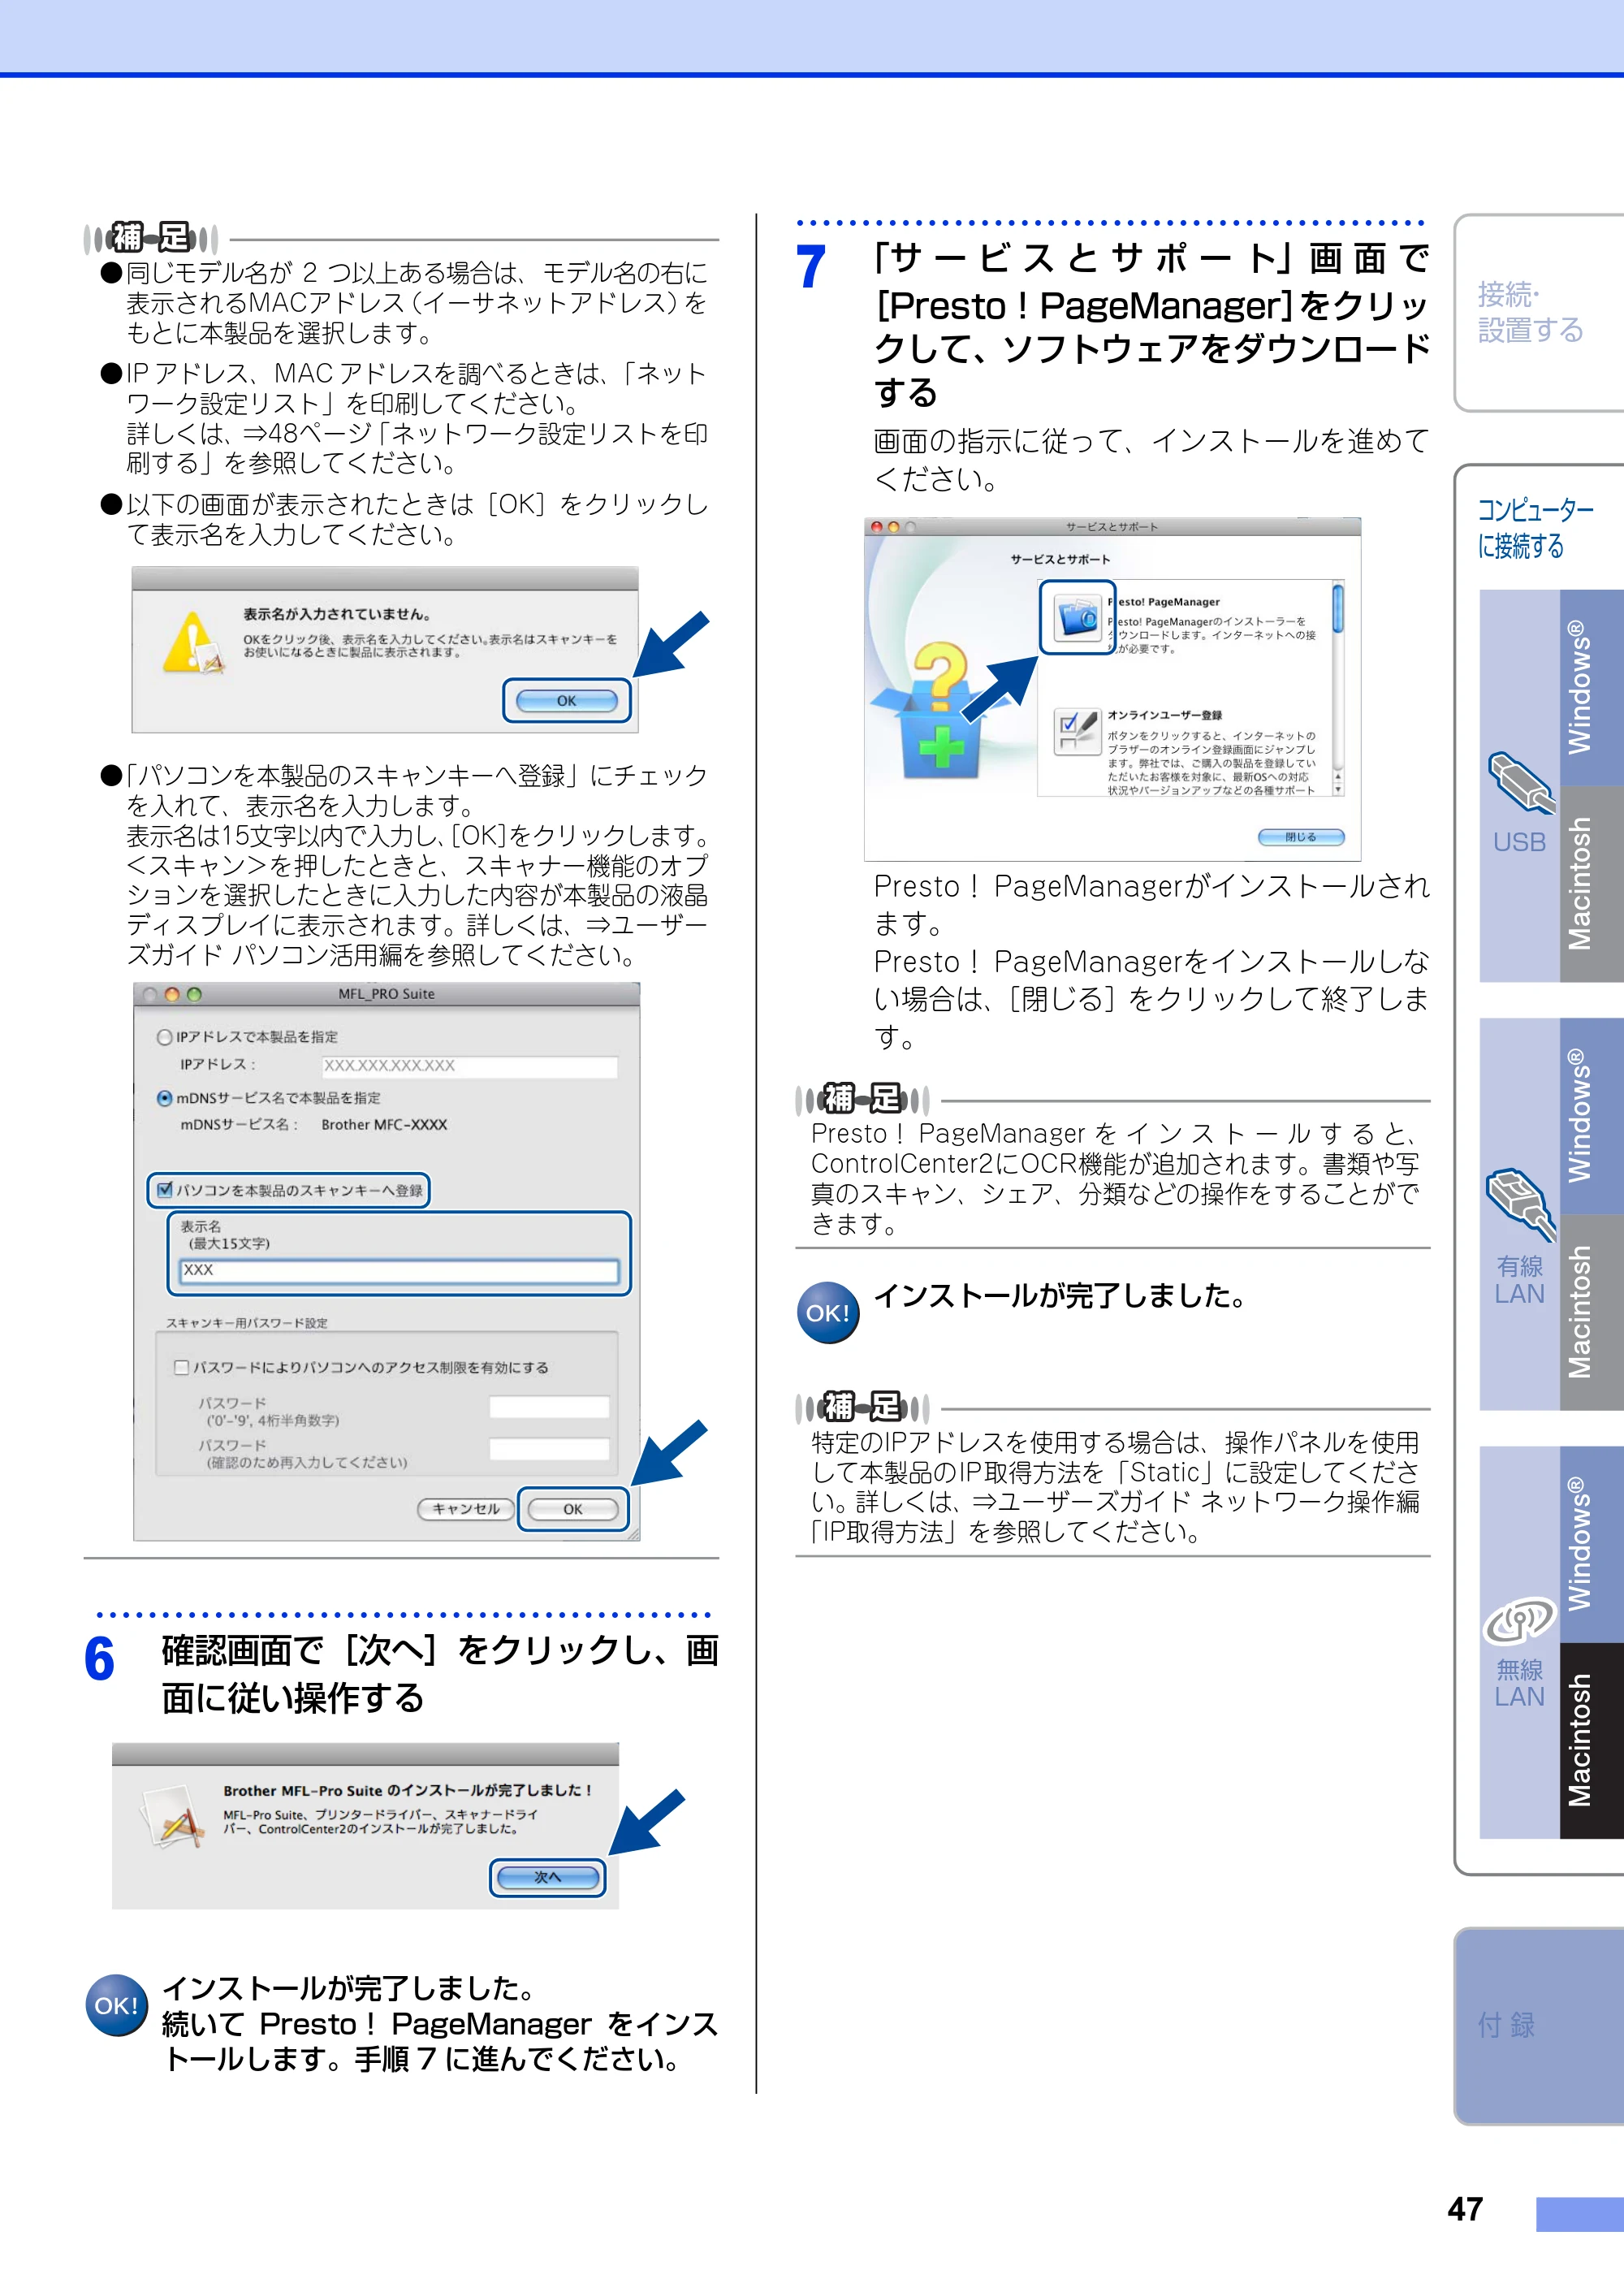Screen dimensions: 1624x2292
Task: Click the 'Presto! PageManager' list entry title
Action: tap(1164, 602)
